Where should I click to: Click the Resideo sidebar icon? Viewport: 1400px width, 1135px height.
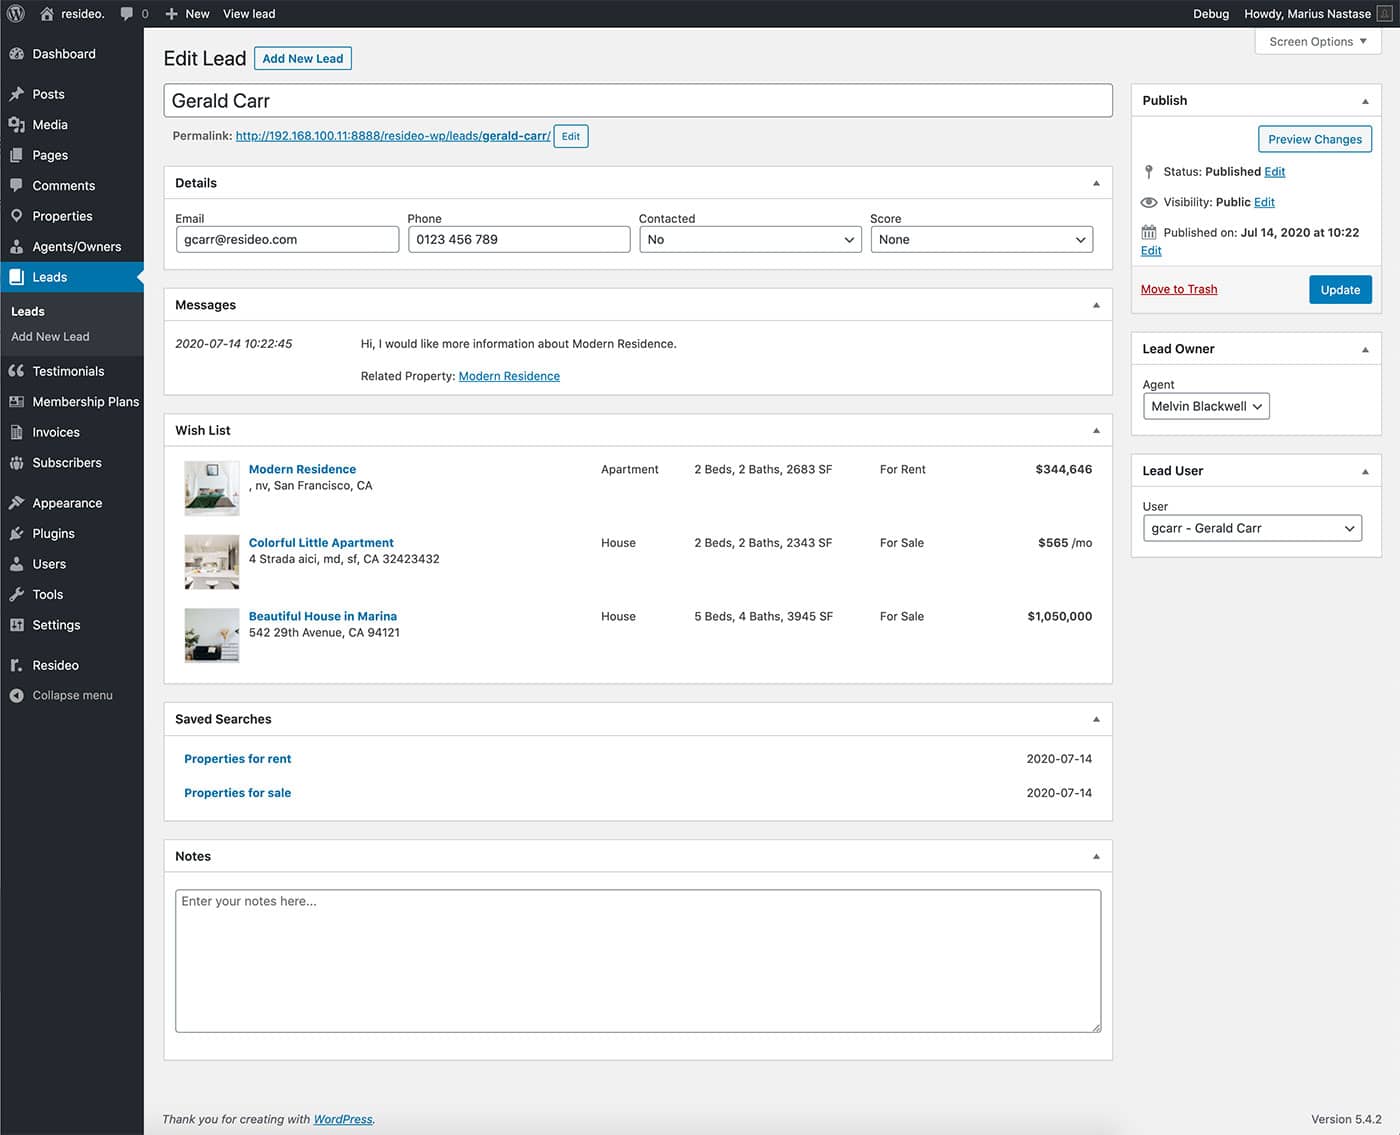(17, 665)
